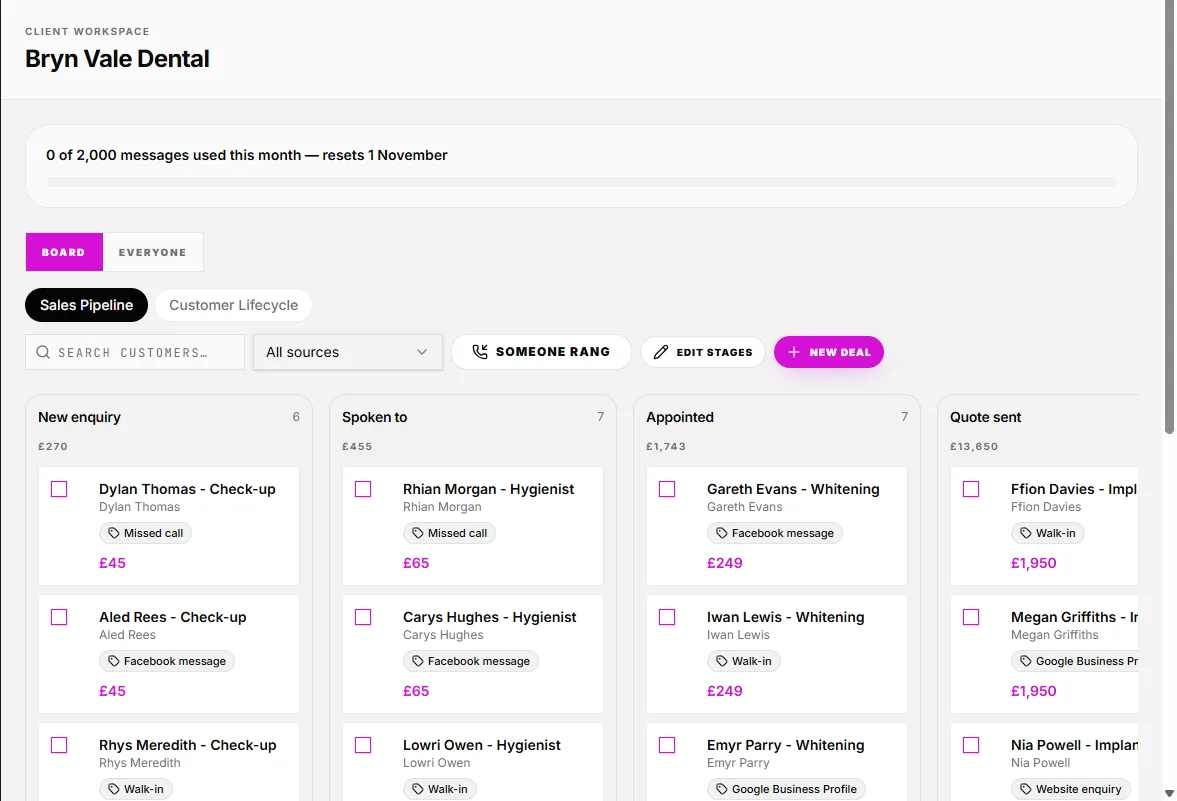
Task: Tick the Rhys Meredith - Check-up checkbox
Action: click(x=59, y=745)
